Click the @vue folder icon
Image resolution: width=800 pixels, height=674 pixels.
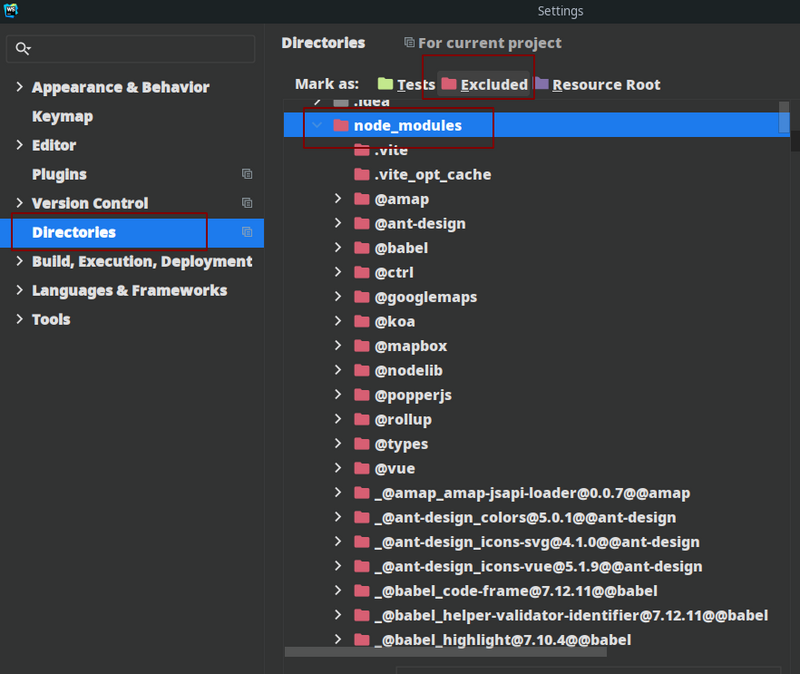click(362, 468)
